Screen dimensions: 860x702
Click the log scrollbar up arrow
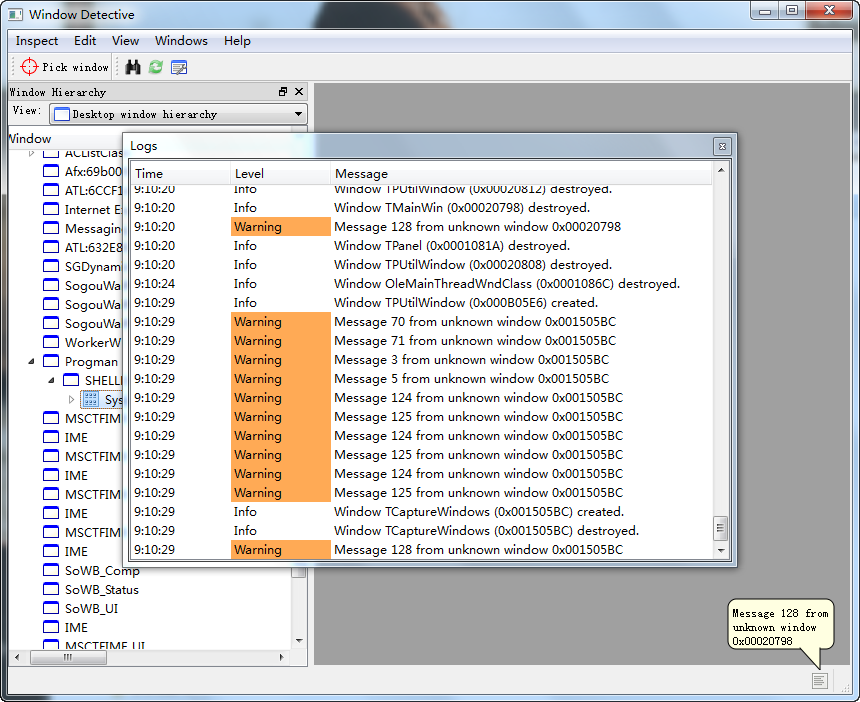721,170
